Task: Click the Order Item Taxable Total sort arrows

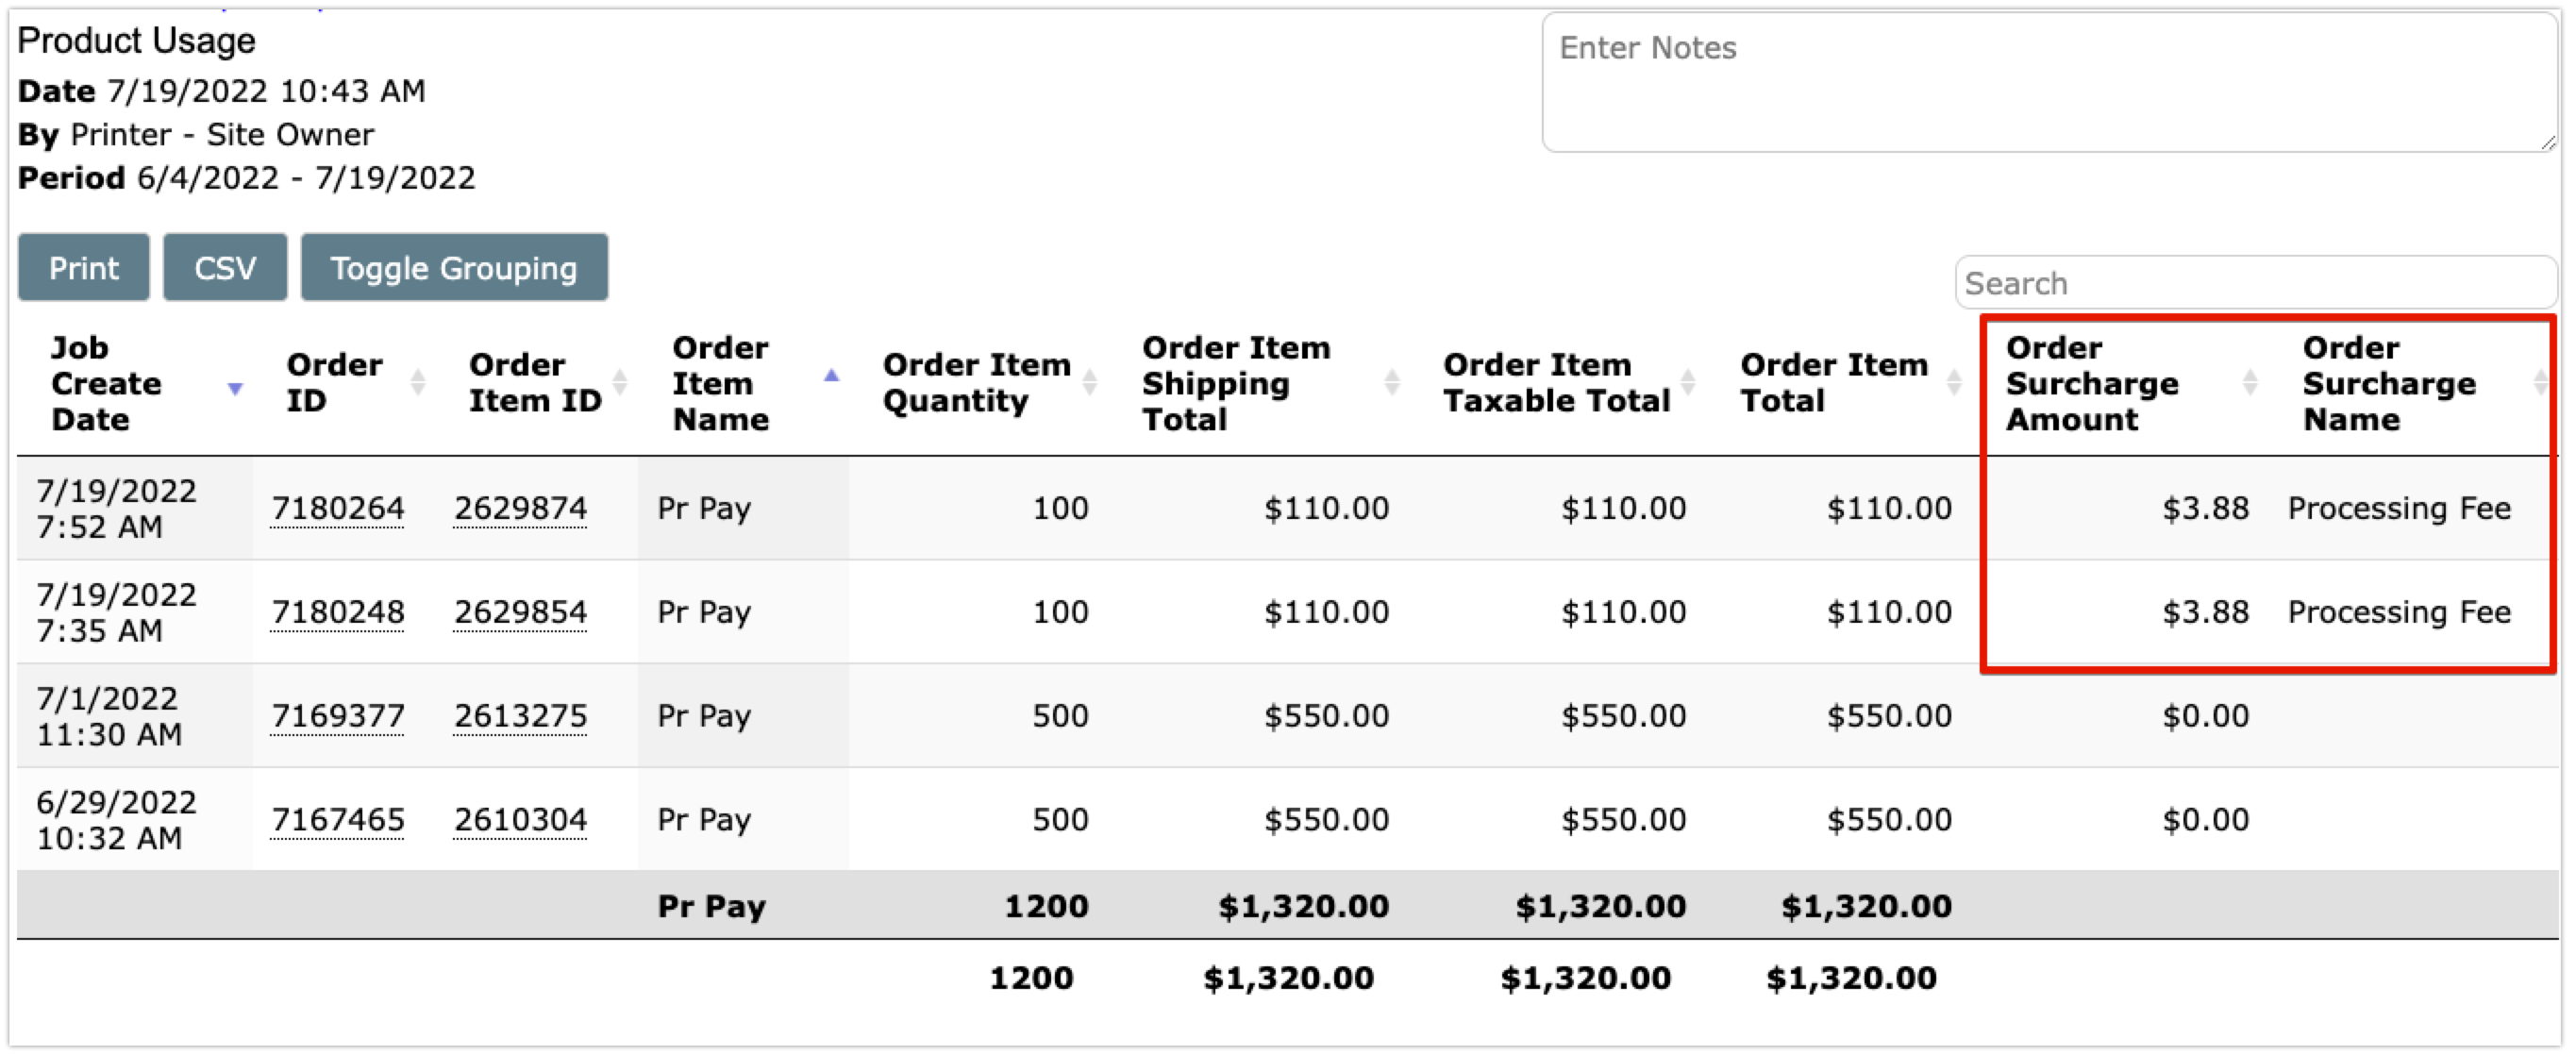Action: click(x=1688, y=382)
